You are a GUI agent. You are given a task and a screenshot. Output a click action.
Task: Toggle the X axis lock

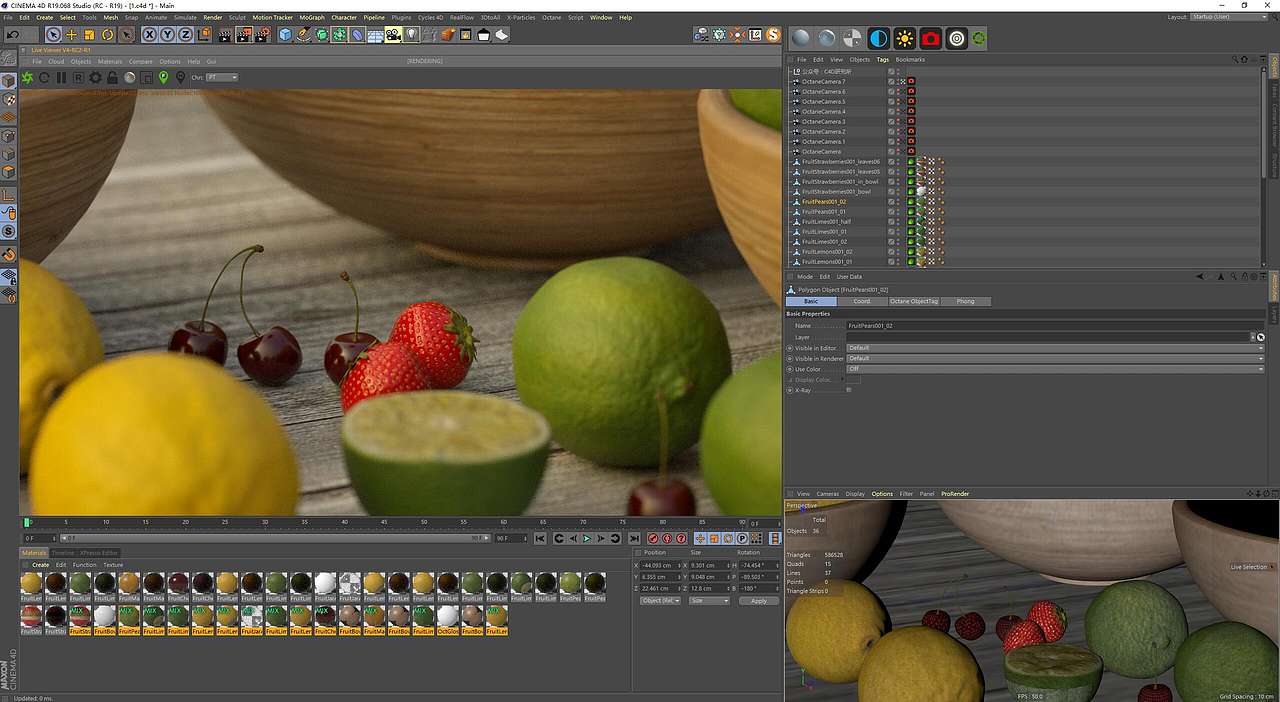click(x=150, y=35)
